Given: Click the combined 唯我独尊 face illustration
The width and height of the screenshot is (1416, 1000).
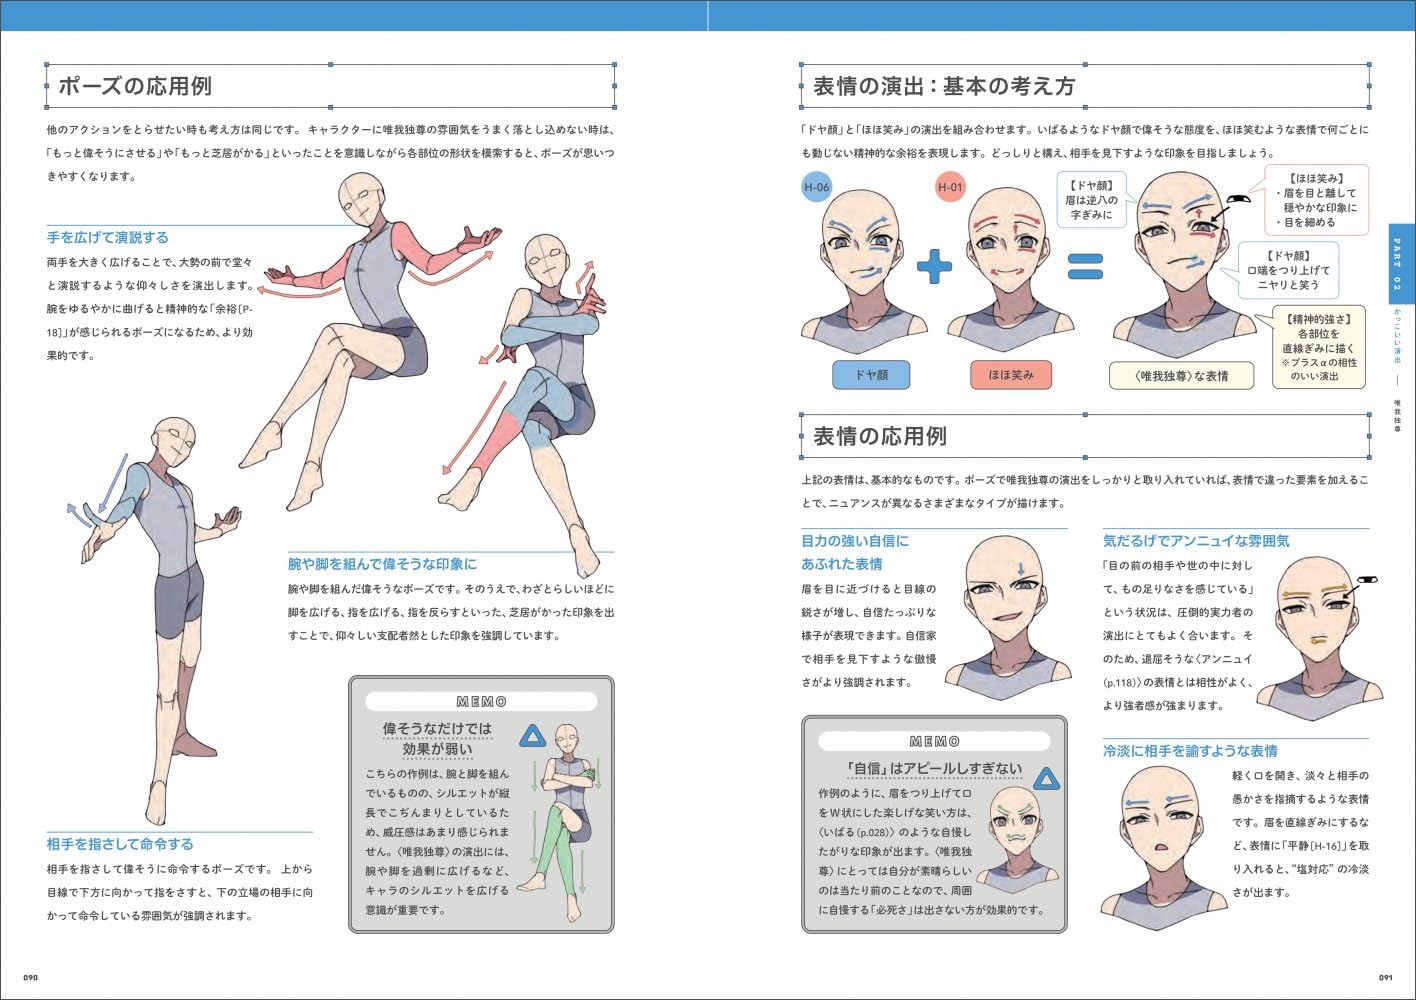Looking at the screenshot, I should coord(1185,265).
